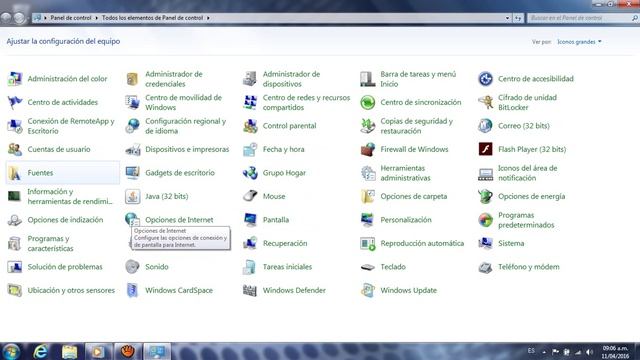The width and height of the screenshot is (640, 360).
Task: Open Dispositivos e impresoras icon
Action: pyautogui.click(x=132, y=149)
